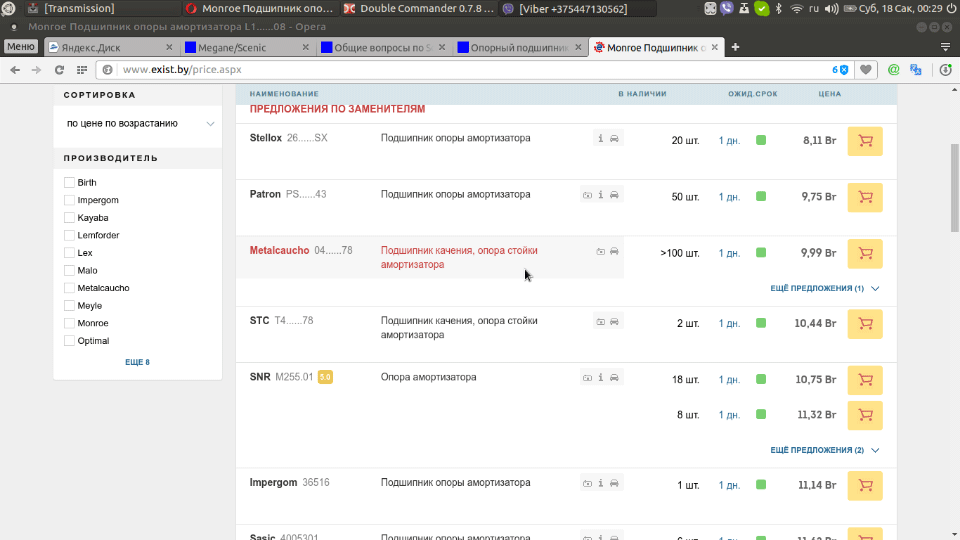
Task: Open Speed Dial grid button
Action: 81,70
